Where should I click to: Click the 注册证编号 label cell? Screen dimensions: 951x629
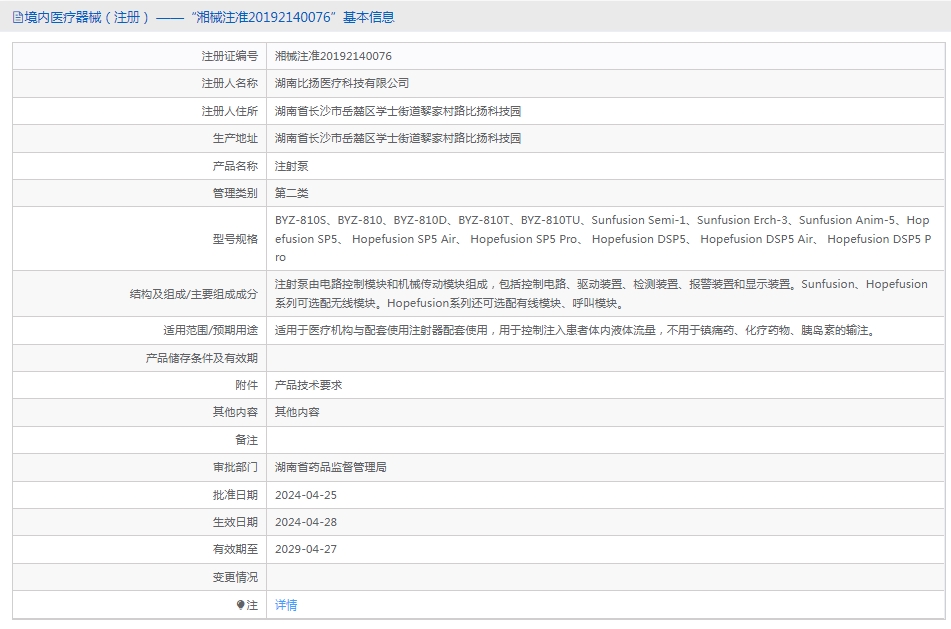coord(230,56)
